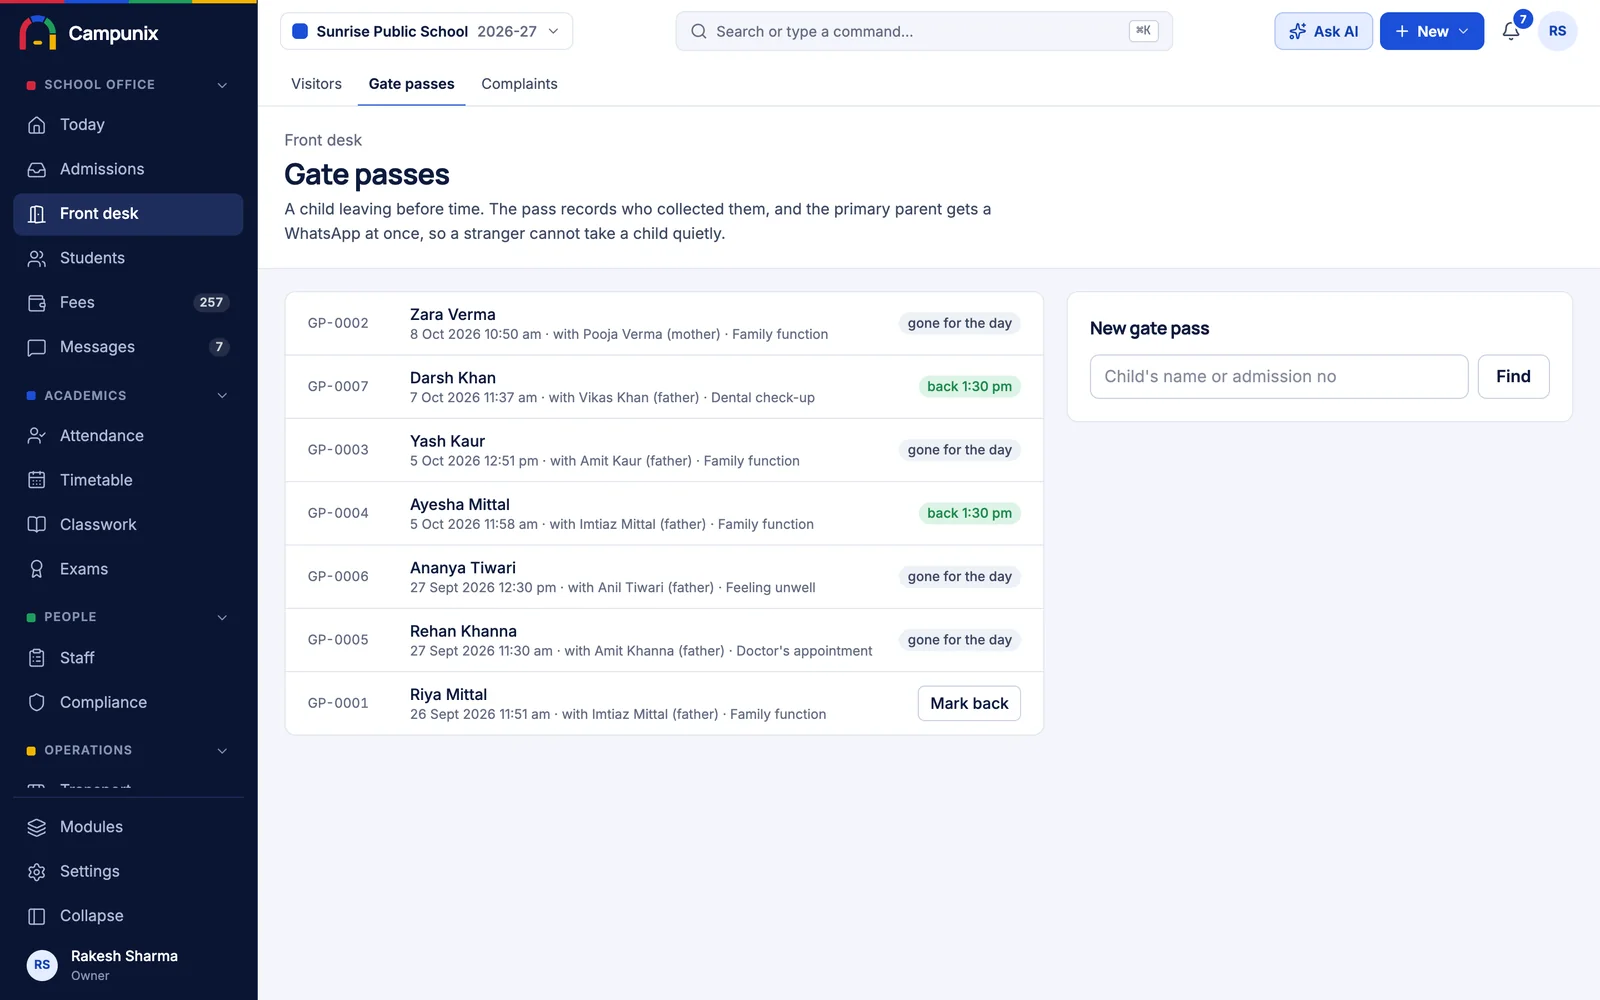Switch to the Complaints tab
The image size is (1600, 1000).
[519, 84]
